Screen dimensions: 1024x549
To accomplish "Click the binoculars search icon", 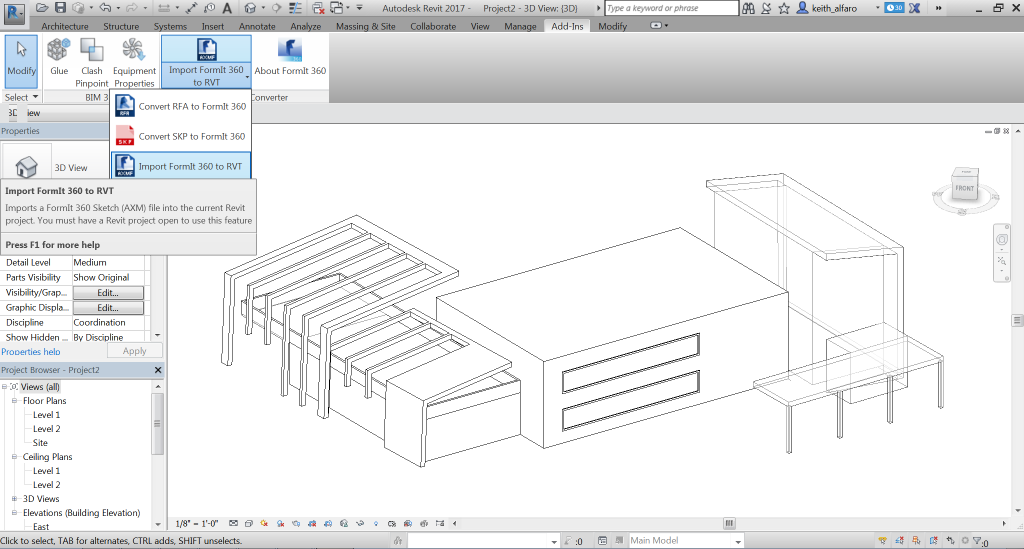I will point(748,8).
